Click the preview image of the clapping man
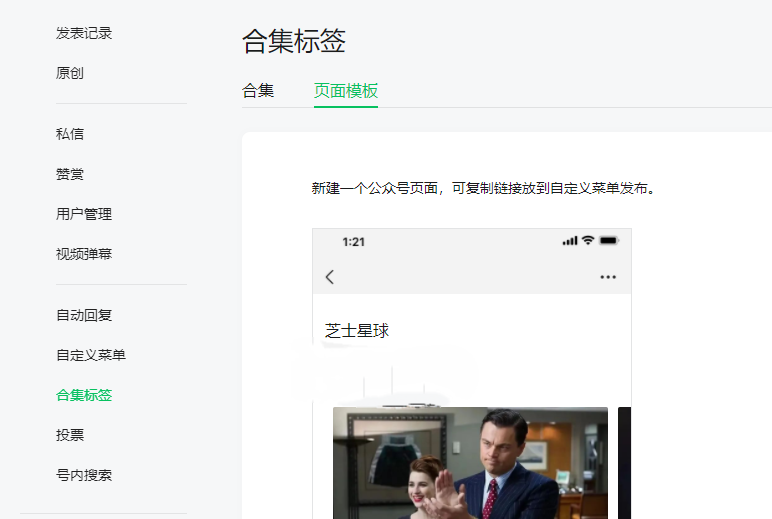Screen dimensions: 772x519 [470, 463]
